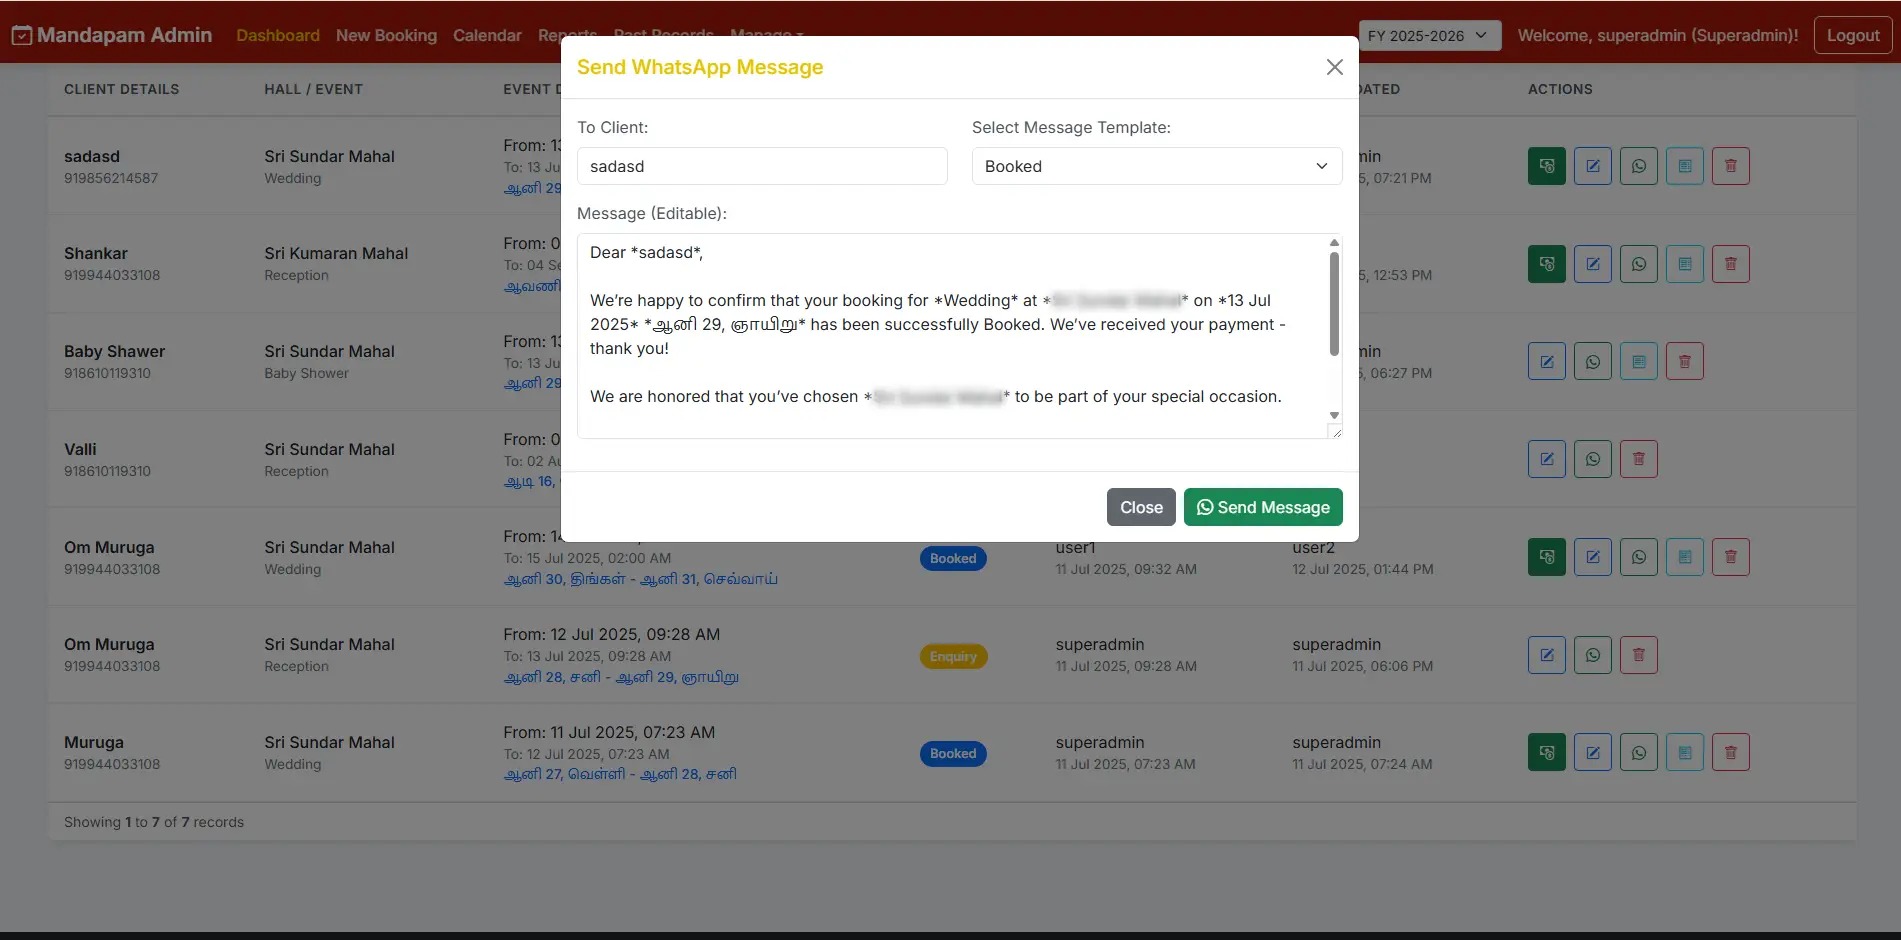This screenshot has height=940, width=1901.
Task: Click the receipt icon in Muruga row
Action: [x=1684, y=752]
